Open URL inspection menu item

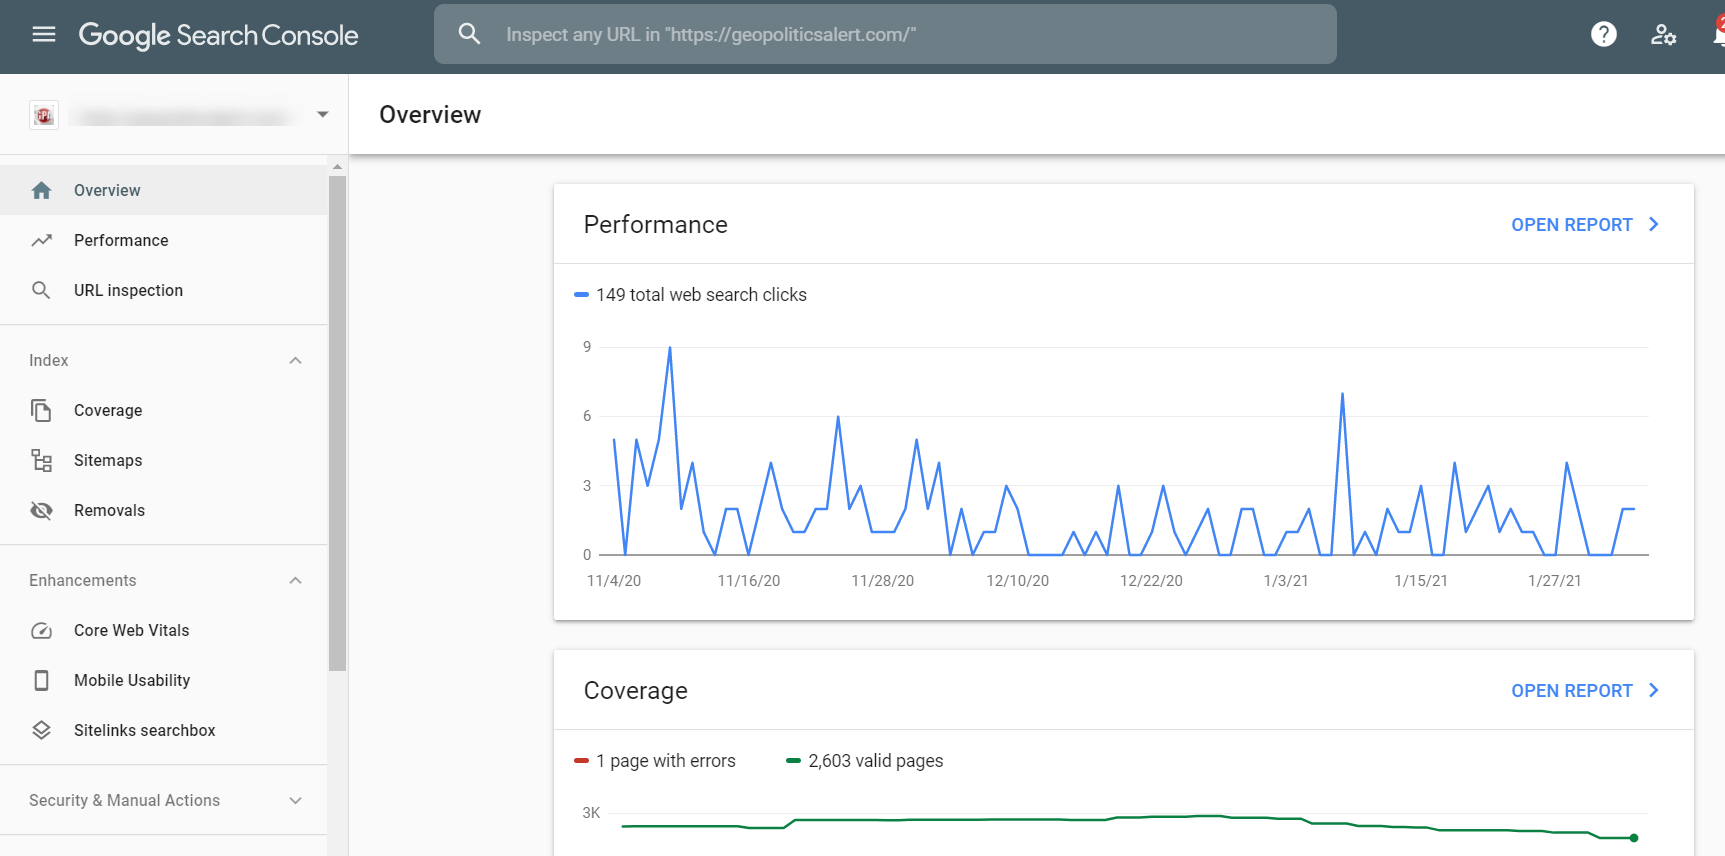point(164,290)
